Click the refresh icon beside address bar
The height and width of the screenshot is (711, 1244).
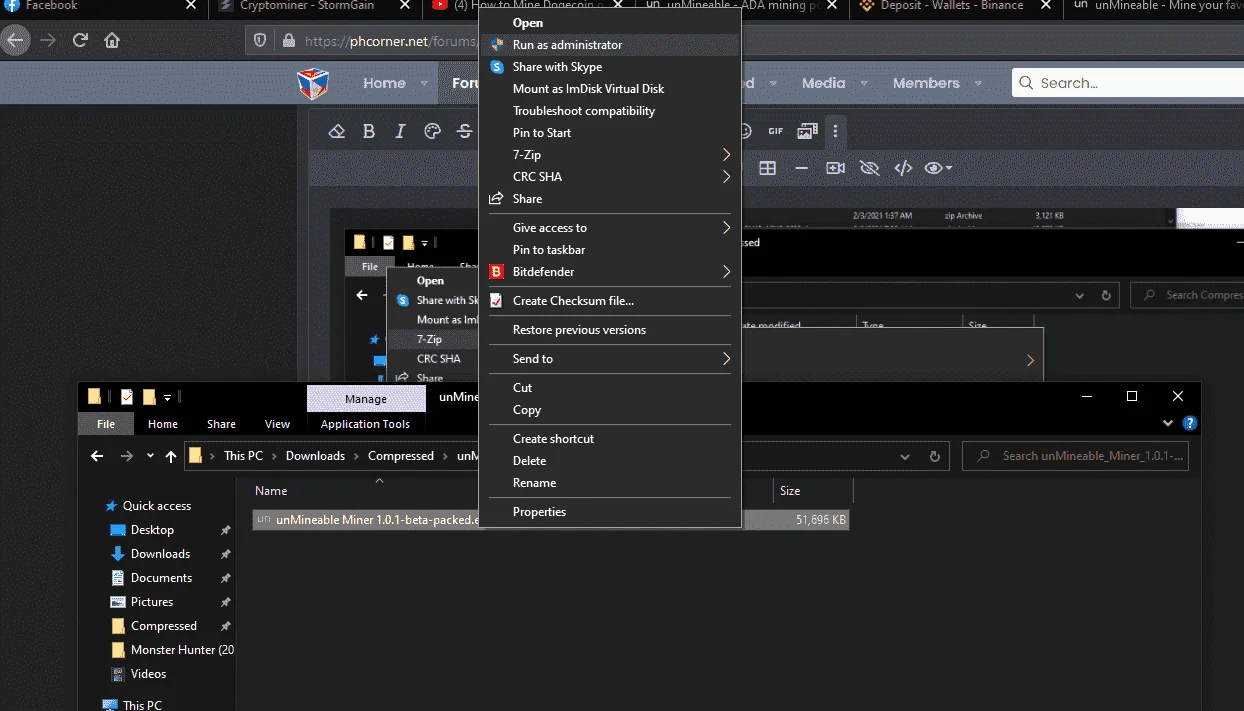[935, 456]
